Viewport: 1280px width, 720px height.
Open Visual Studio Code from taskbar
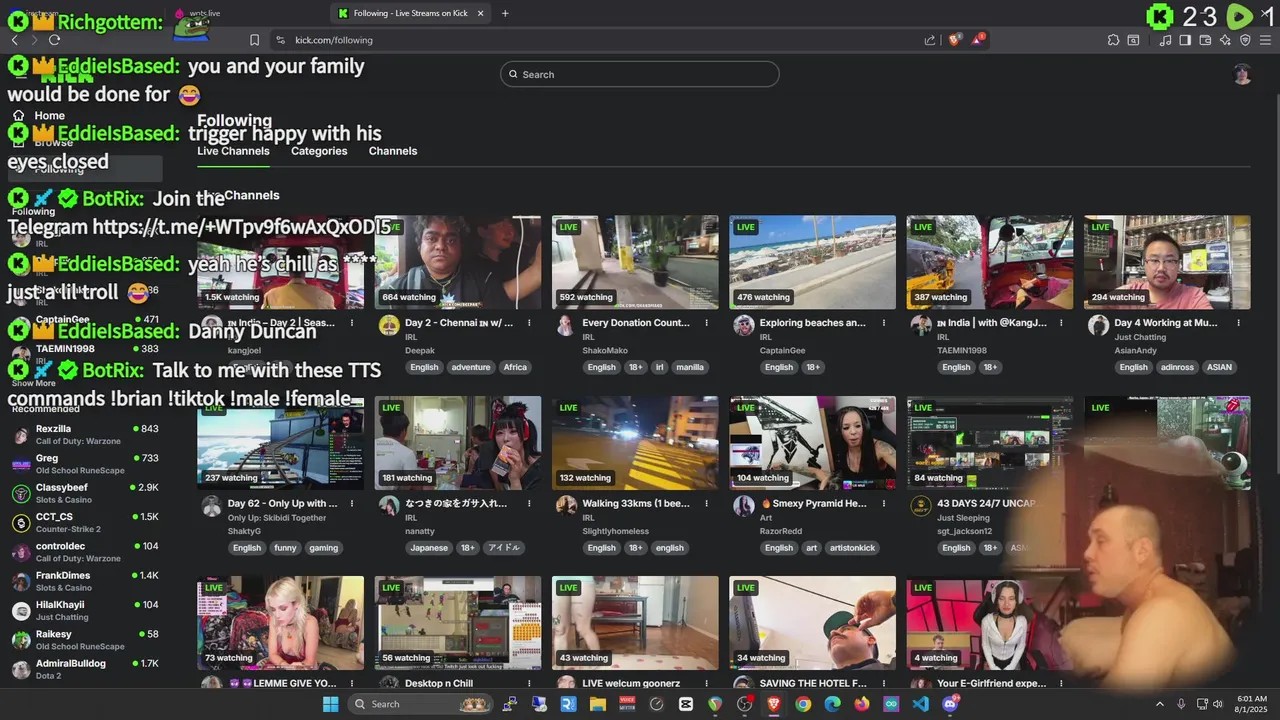[x=921, y=704]
